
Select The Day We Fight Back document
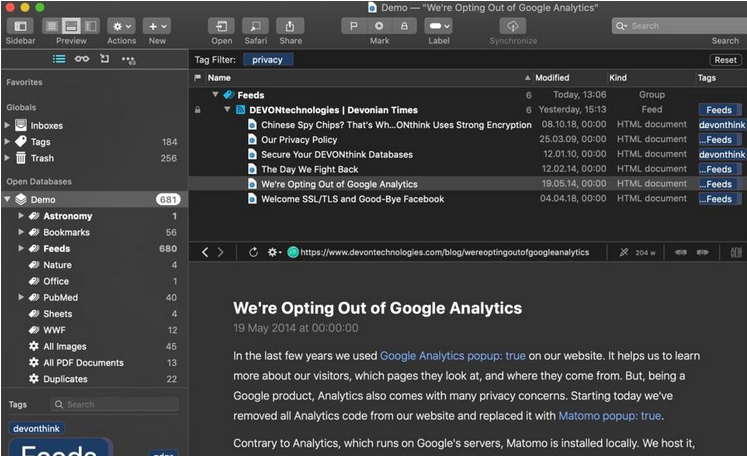click(310, 169)
